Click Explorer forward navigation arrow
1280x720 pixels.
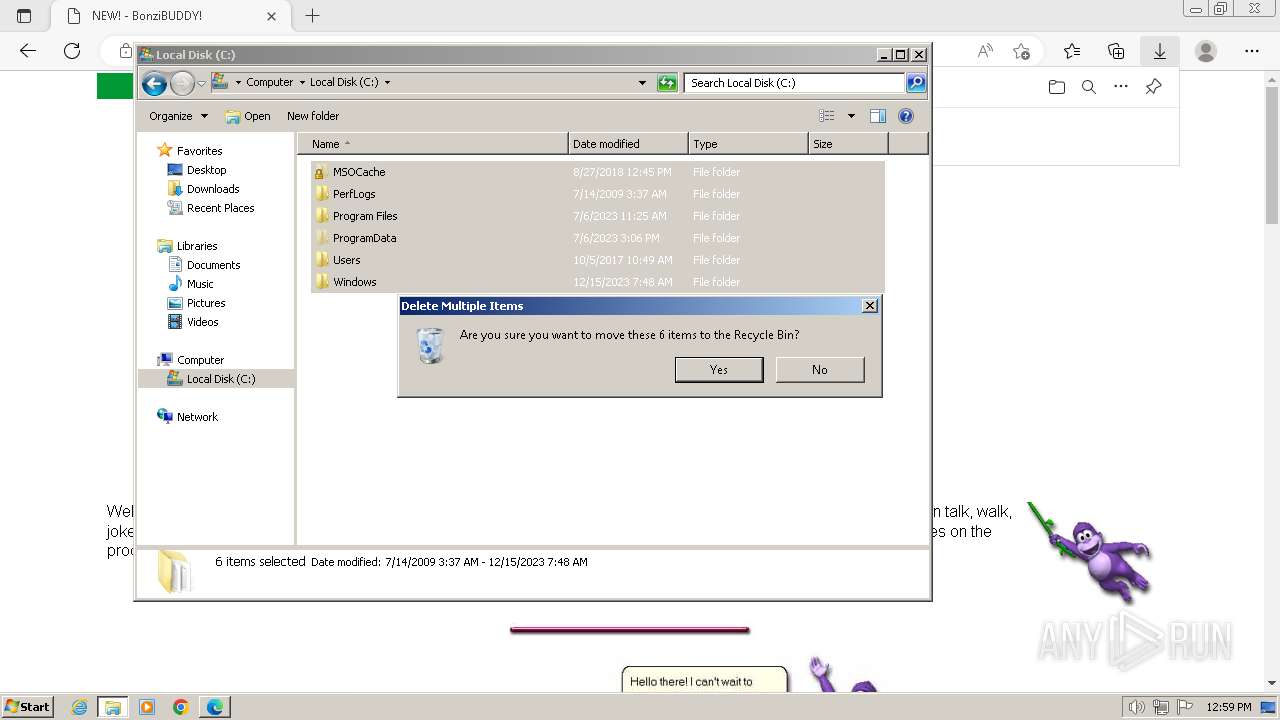[x=182, y=83]
